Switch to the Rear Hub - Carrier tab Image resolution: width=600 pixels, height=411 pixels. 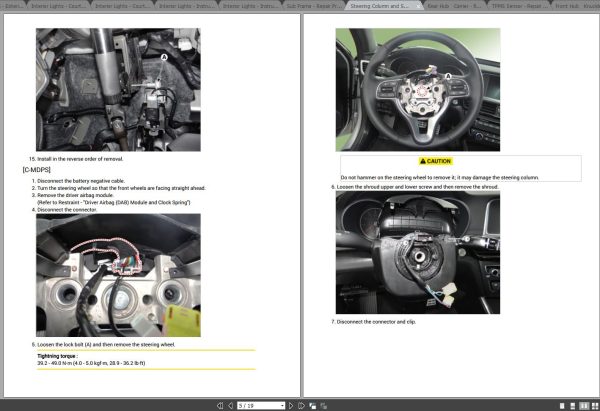[x=455, y=6]
